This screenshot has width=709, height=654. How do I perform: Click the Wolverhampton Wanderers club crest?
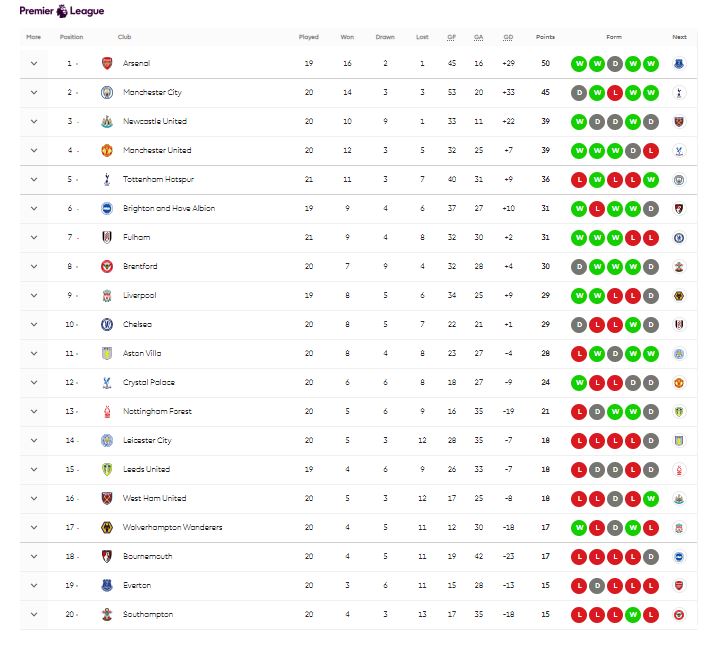107,527
